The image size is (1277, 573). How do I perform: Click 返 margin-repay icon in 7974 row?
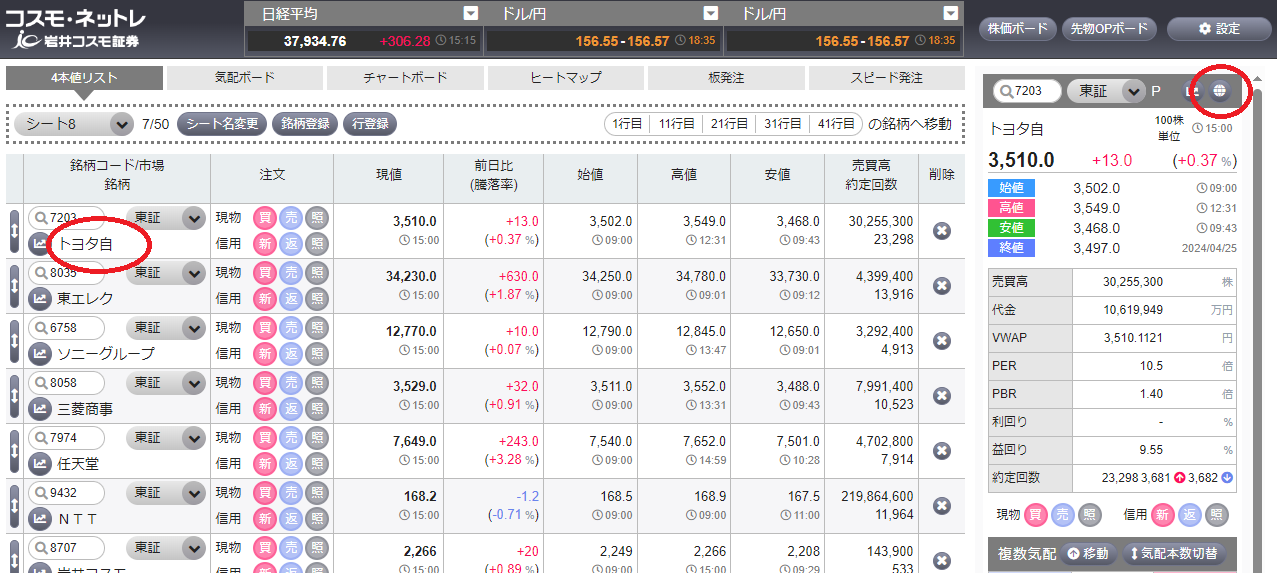point(291,463)
